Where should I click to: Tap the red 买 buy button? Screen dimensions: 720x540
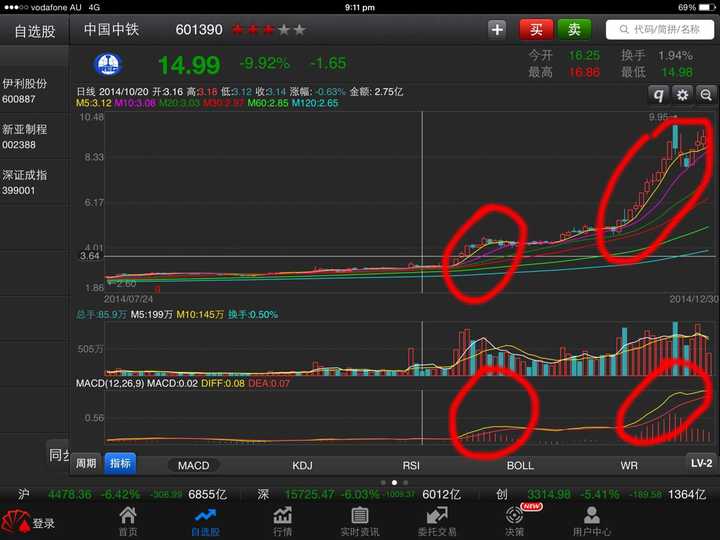(x=535, y=30)
